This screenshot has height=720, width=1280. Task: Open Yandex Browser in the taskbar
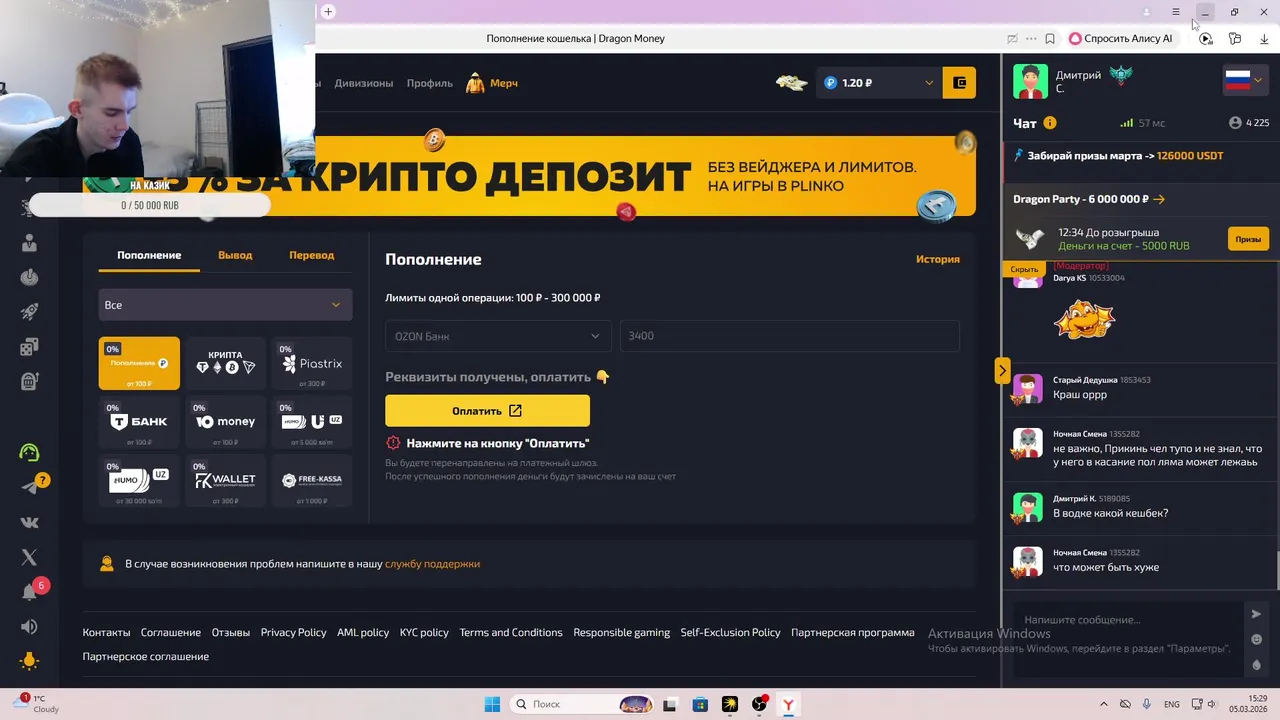point(788,704)
